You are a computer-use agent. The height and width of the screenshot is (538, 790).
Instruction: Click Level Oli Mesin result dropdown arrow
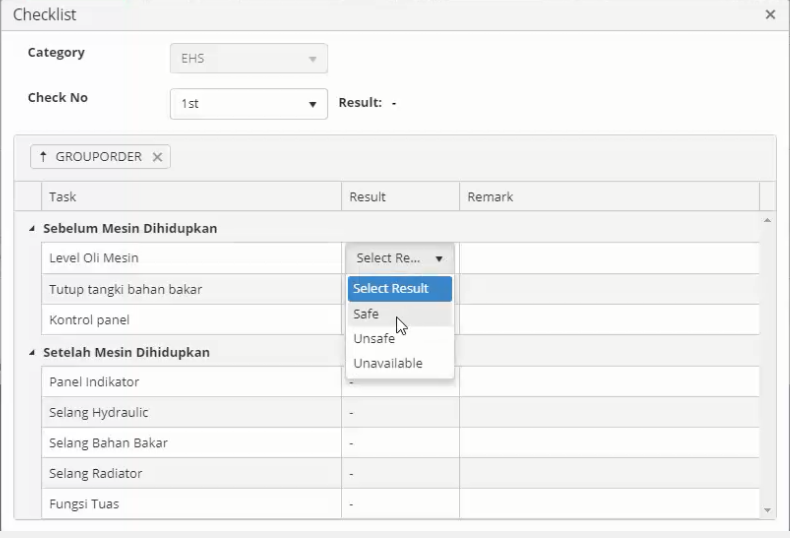[438, 258]
